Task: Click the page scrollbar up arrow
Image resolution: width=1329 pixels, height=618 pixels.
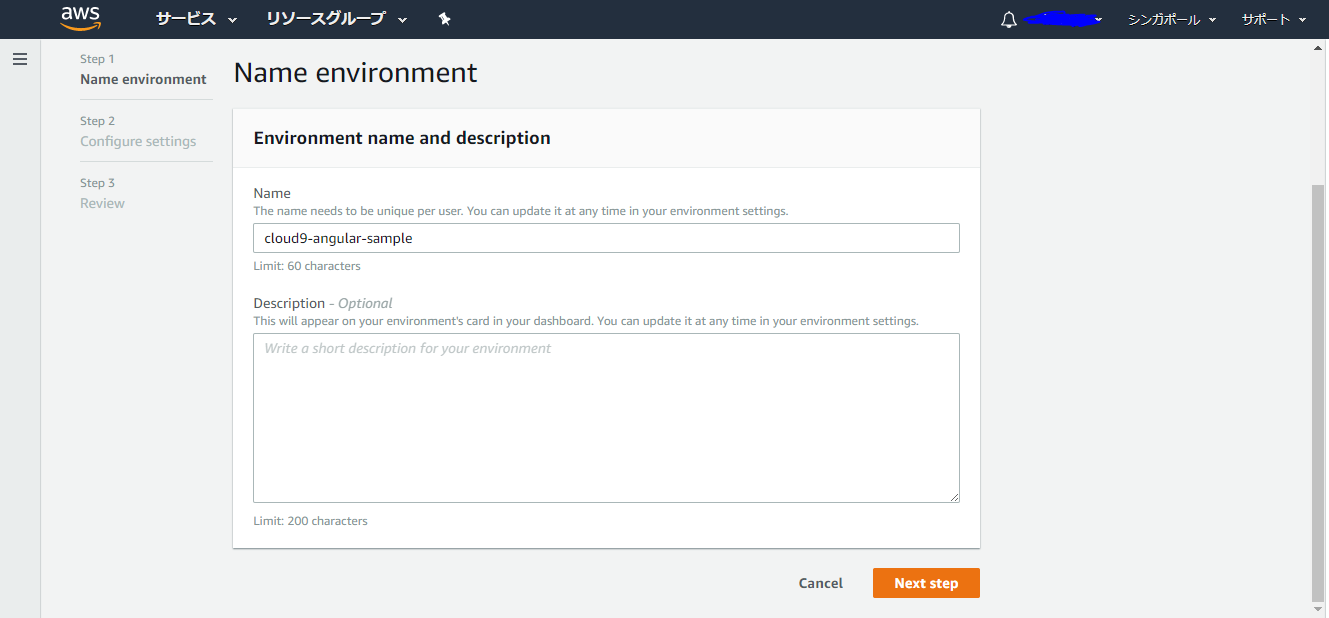Action: coord(1318,48)
